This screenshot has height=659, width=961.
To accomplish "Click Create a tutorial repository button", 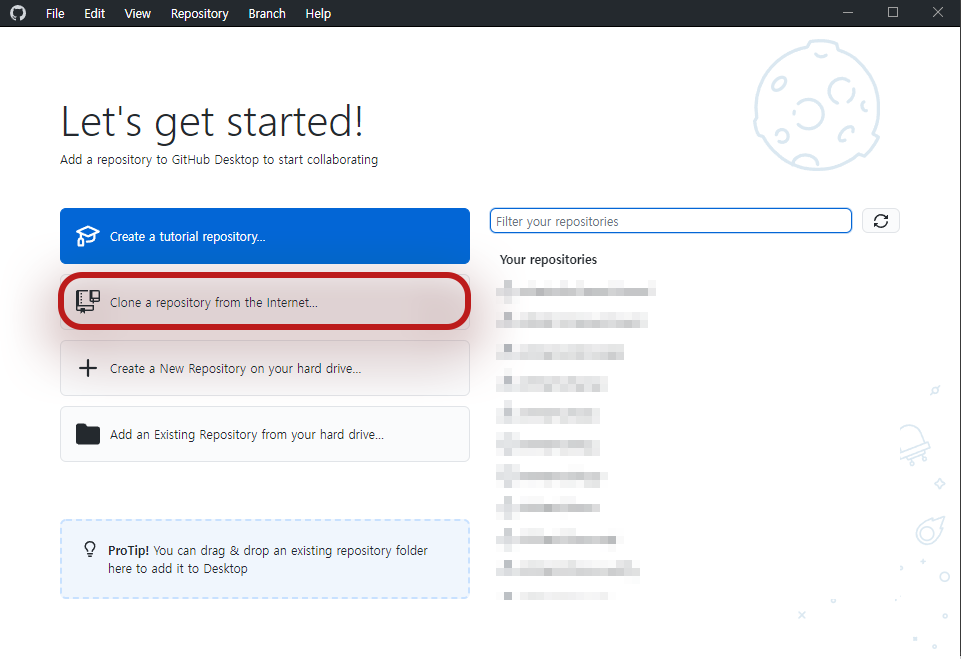I will tap(265, 236).
